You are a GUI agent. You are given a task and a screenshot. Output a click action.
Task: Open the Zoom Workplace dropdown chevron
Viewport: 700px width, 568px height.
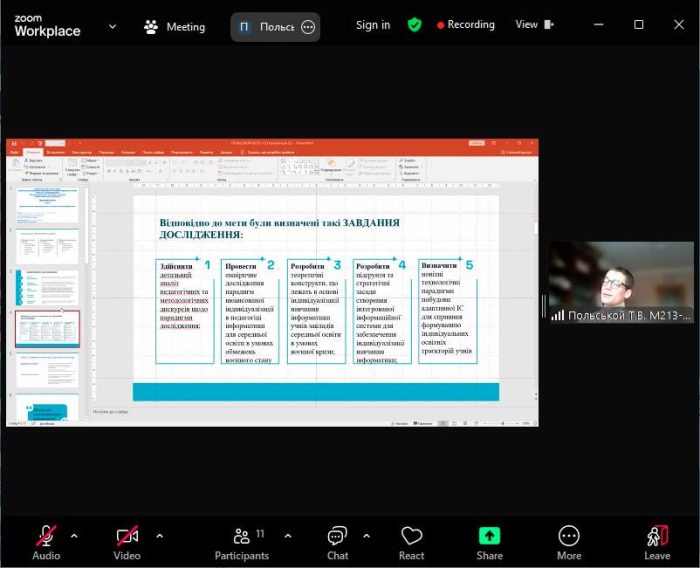click(112, 26)
